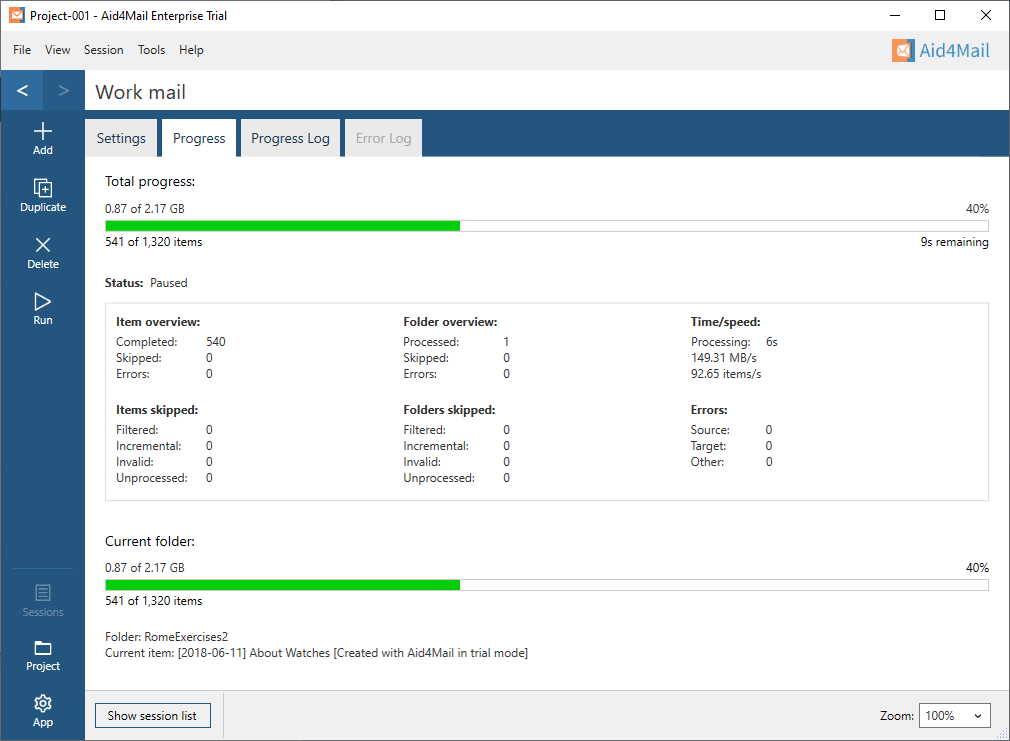Click the back navigation arrow
This screenshot has height=741, width=1010.
click(x=21, y=90)
